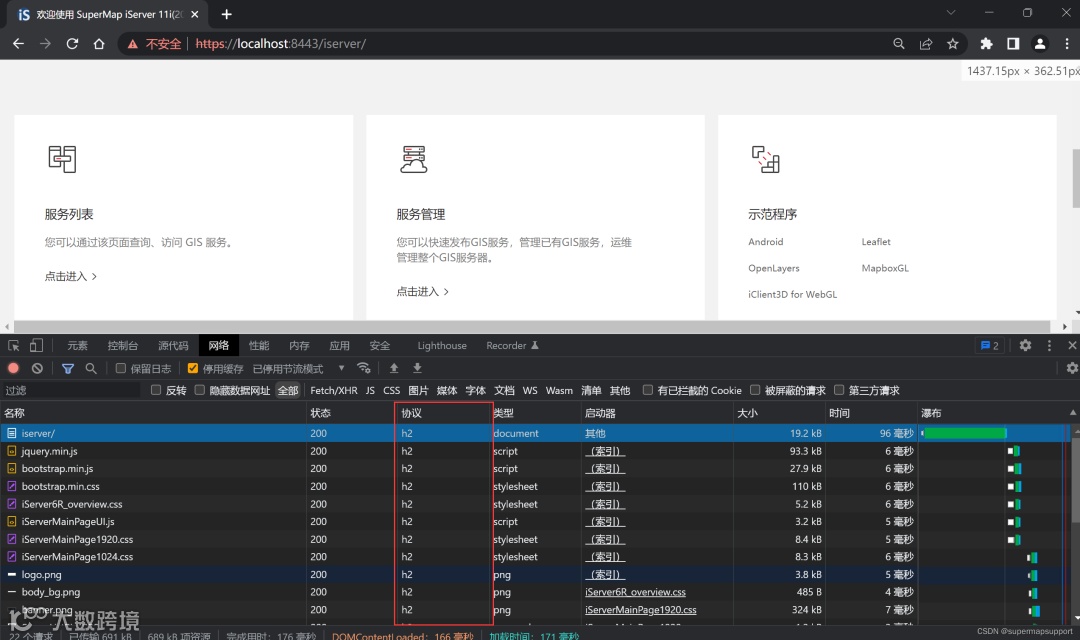The height and width of the screenshot is (640, 1080).
Task: Open the extensions puzzle icon
Action: (x=986, y=43)
